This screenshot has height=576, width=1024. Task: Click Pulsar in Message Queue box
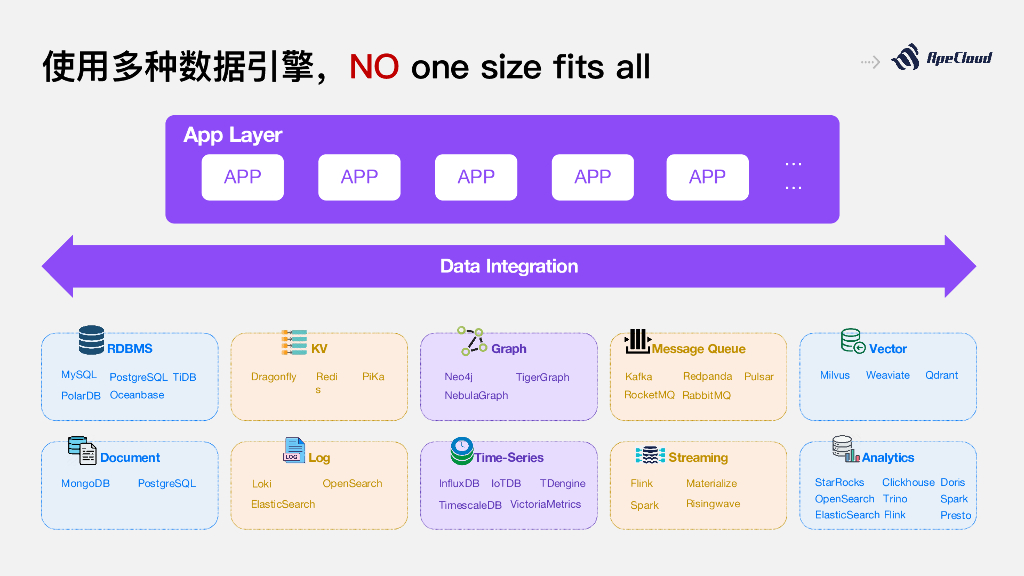click(x=759, y=377)
